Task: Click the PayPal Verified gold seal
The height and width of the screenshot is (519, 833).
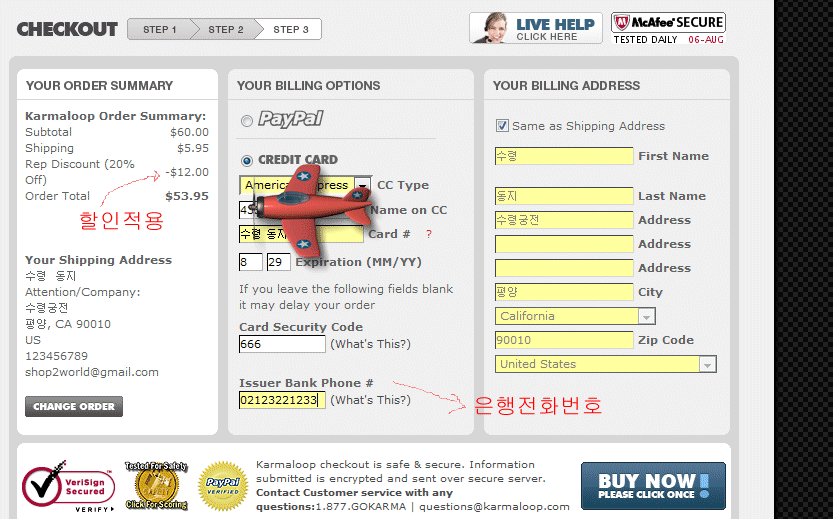Action: (x=223, y=486)
